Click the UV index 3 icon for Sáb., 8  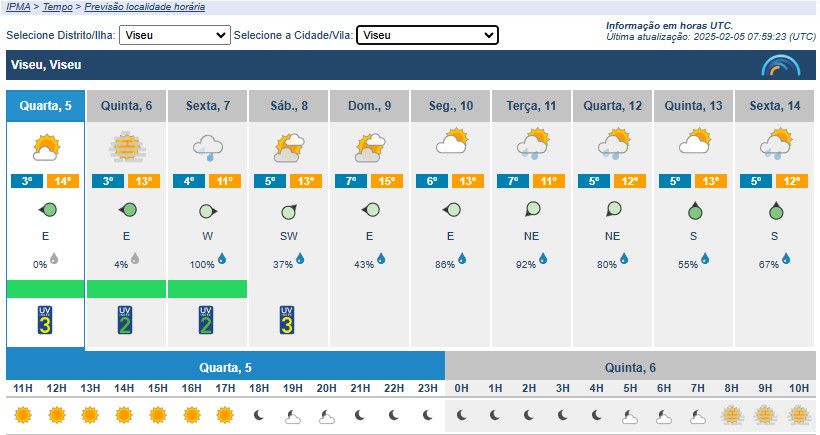(x=287, y=320)
